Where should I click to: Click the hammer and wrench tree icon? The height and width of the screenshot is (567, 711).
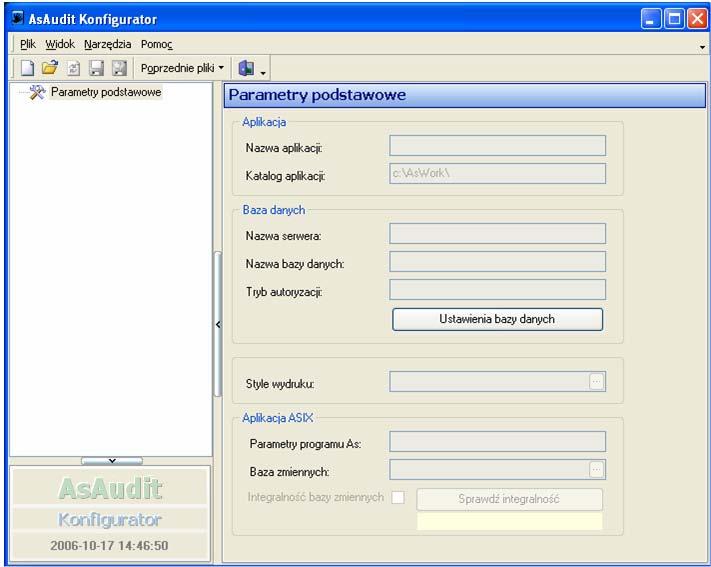pos(37,93)
